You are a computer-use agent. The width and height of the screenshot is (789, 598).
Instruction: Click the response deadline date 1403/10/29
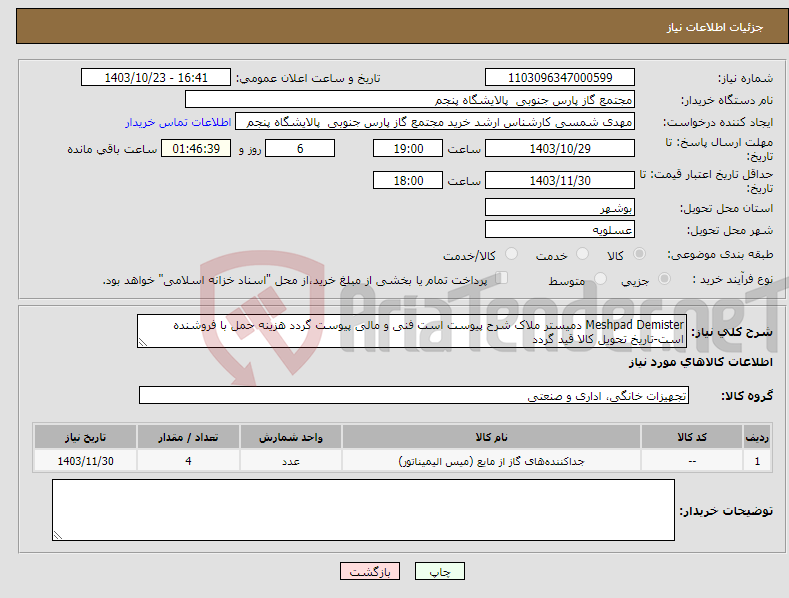point(560,148)
